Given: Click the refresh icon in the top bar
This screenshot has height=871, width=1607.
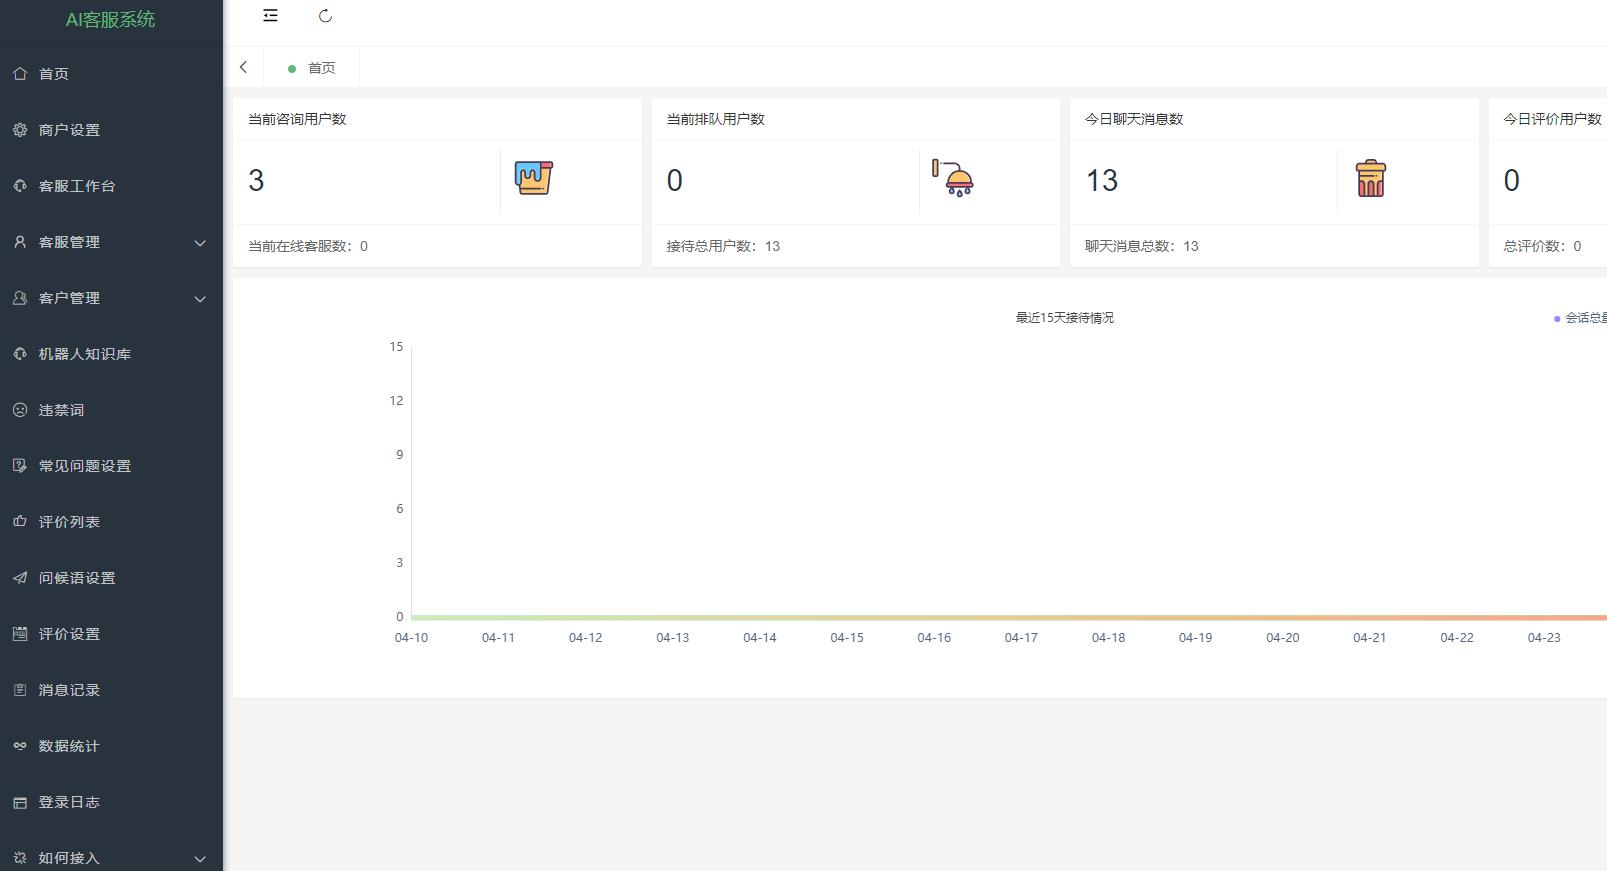Looking at the screenshot, I should tap(325, 16).
